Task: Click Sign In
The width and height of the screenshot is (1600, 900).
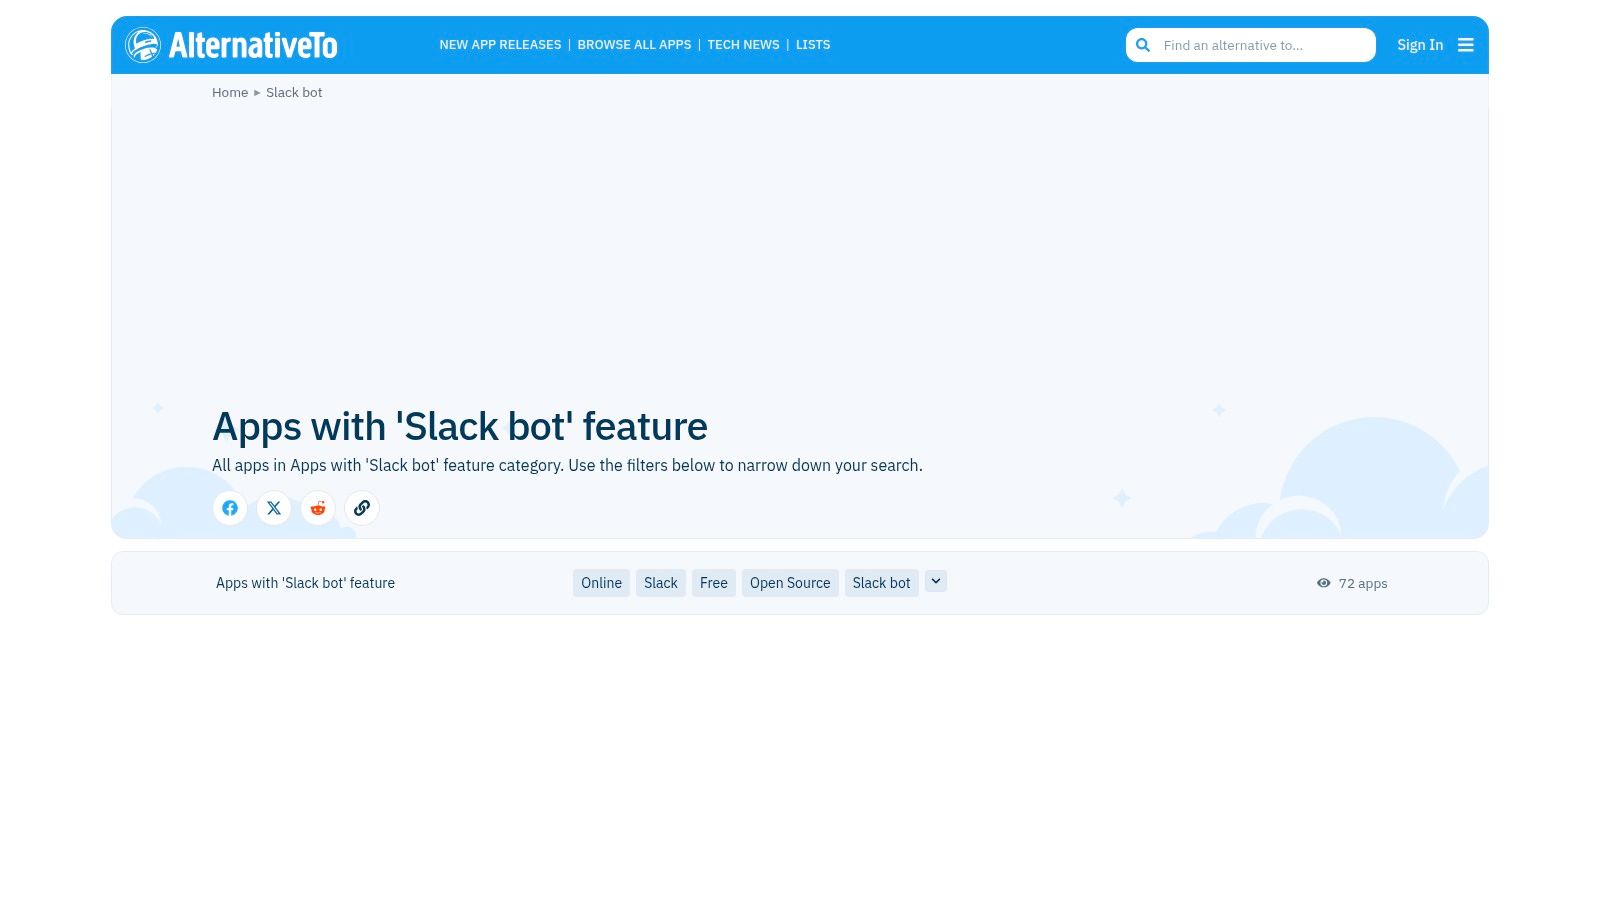Action: click(x=1420, y=45)
